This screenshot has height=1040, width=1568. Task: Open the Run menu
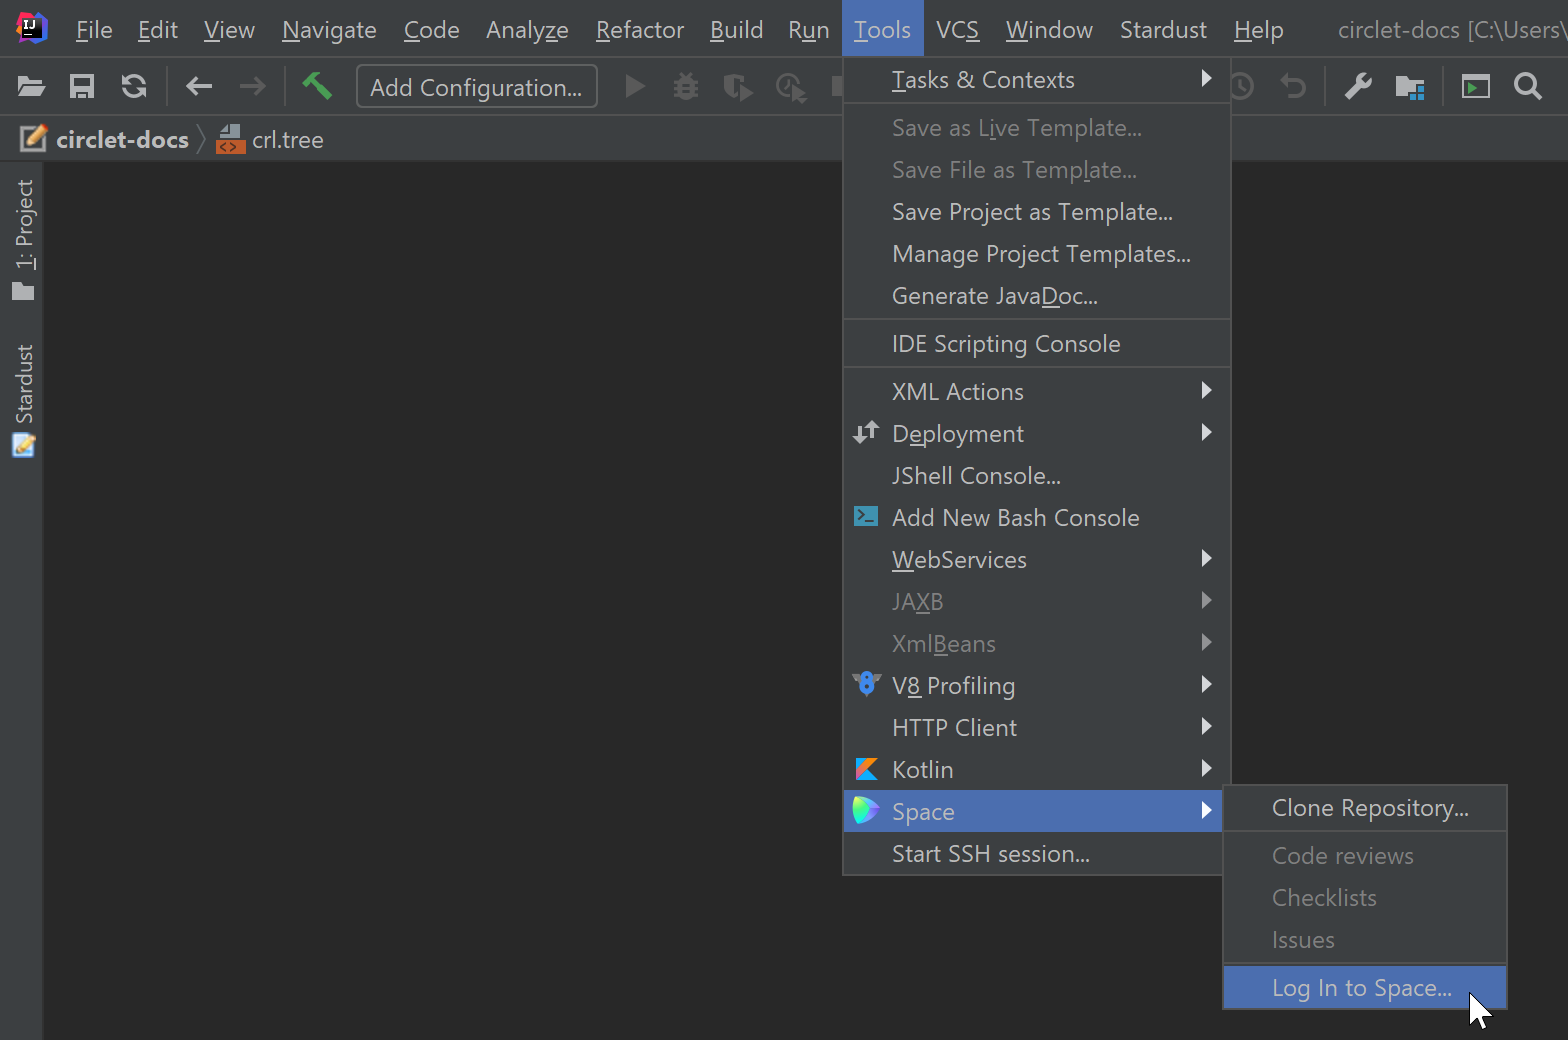(808, 30)
